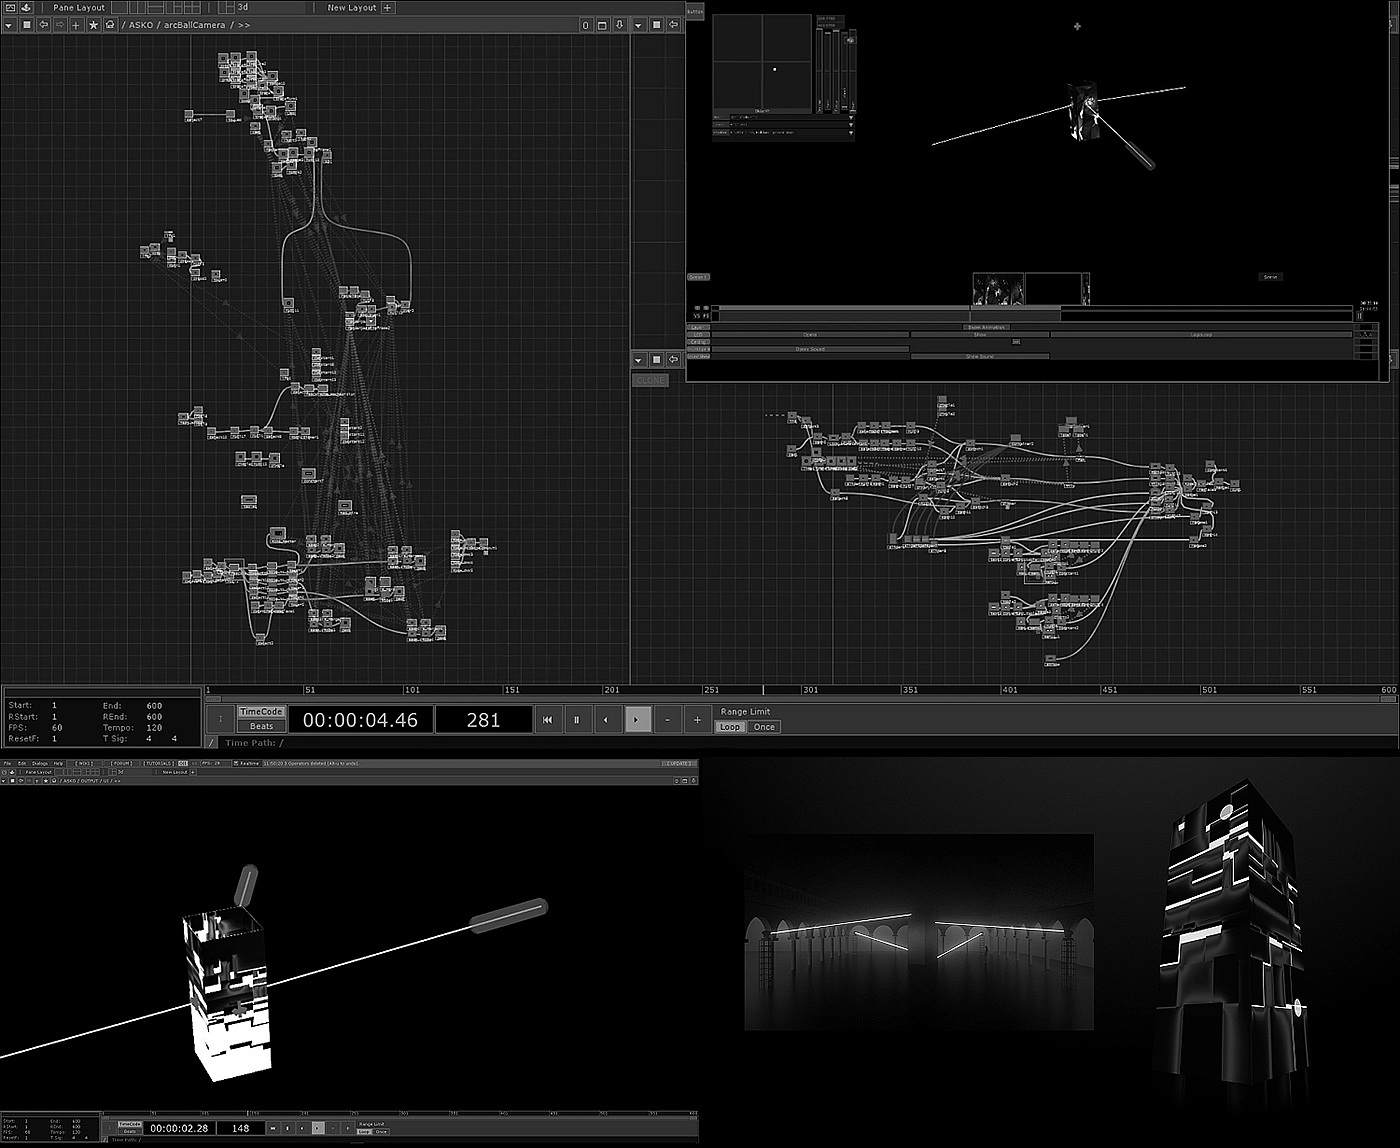Open the Help menu in the lower window

pyautogui.click(x=58, y=763)
